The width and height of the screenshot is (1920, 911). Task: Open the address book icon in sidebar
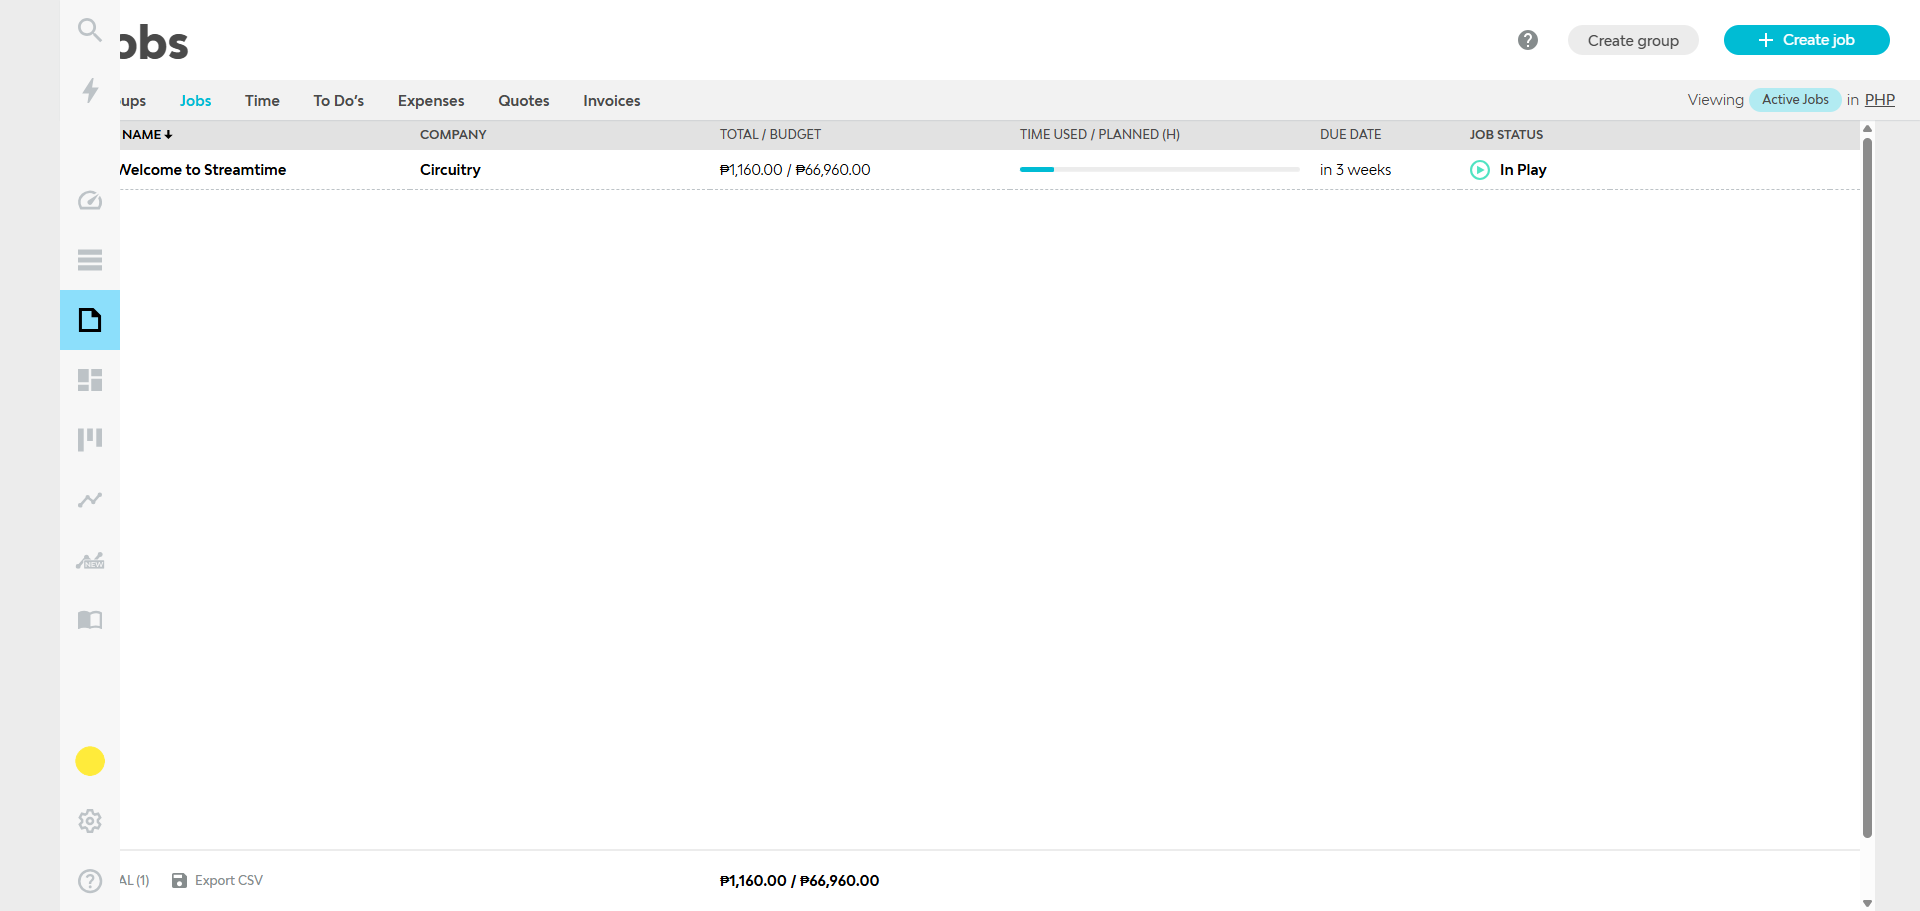(90, 620)
